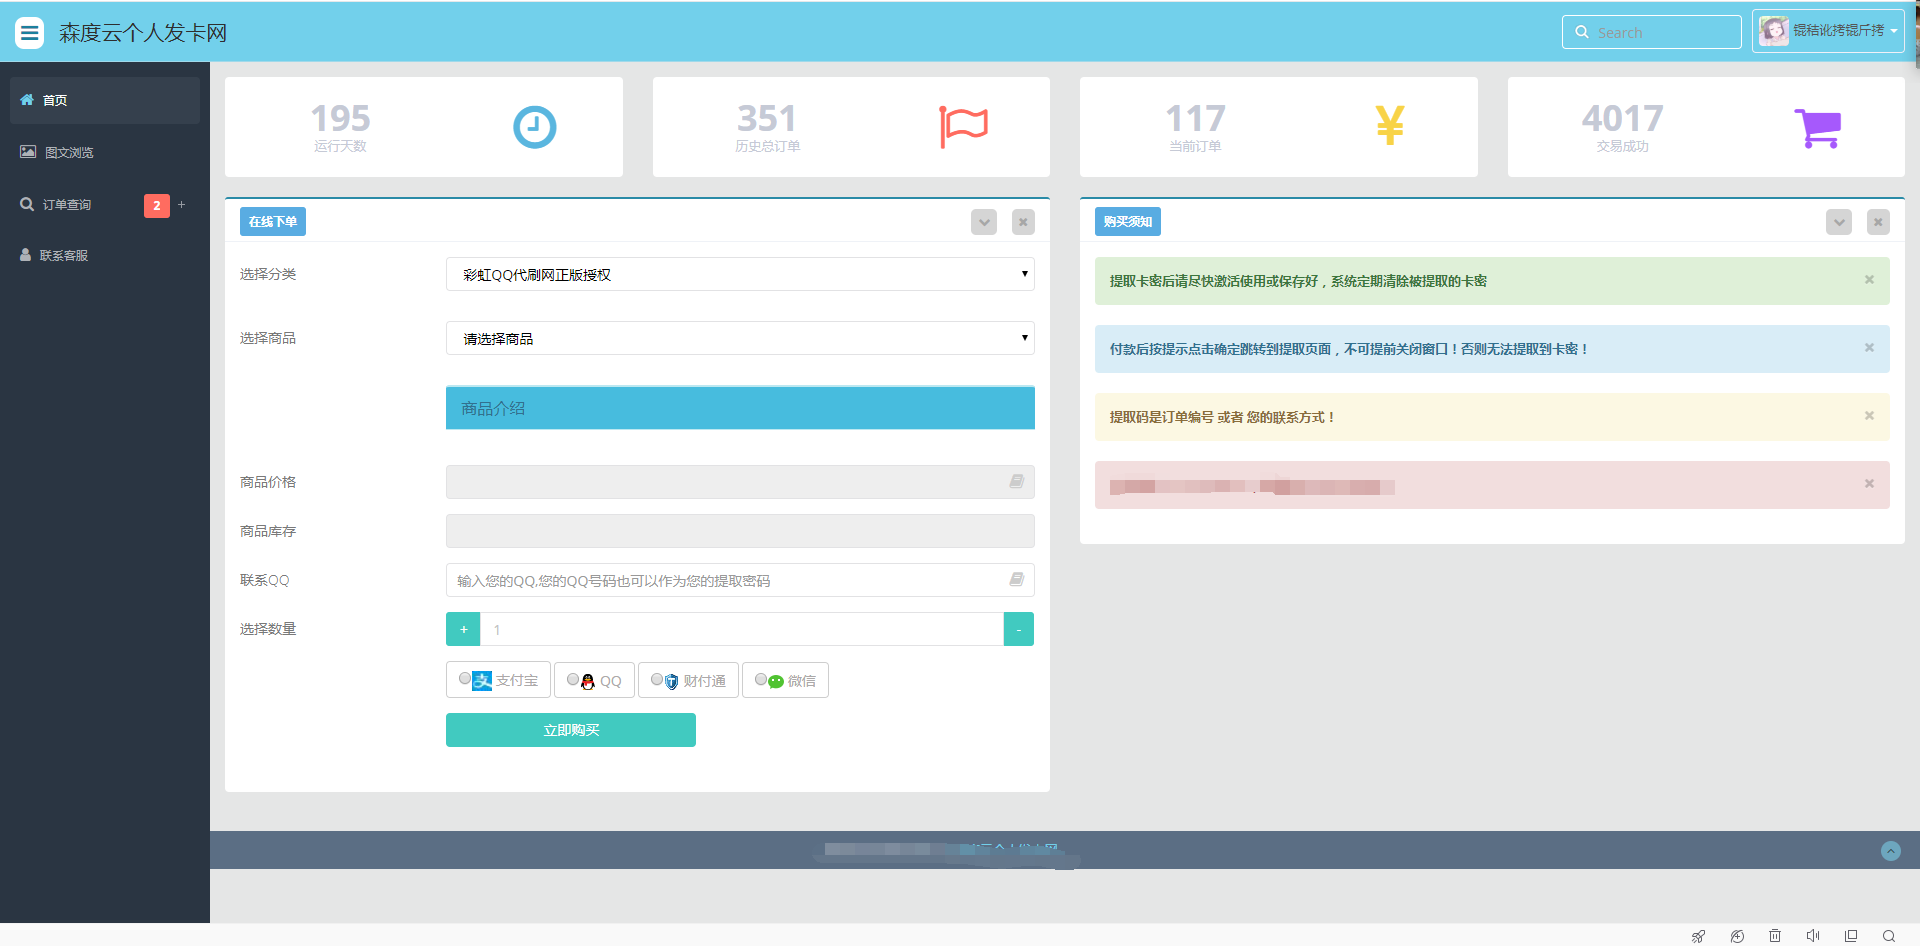Click the 195 运行天数 statistic
Screen dimensions: 1920x946
pyautogui.click(x=340, y=127)
